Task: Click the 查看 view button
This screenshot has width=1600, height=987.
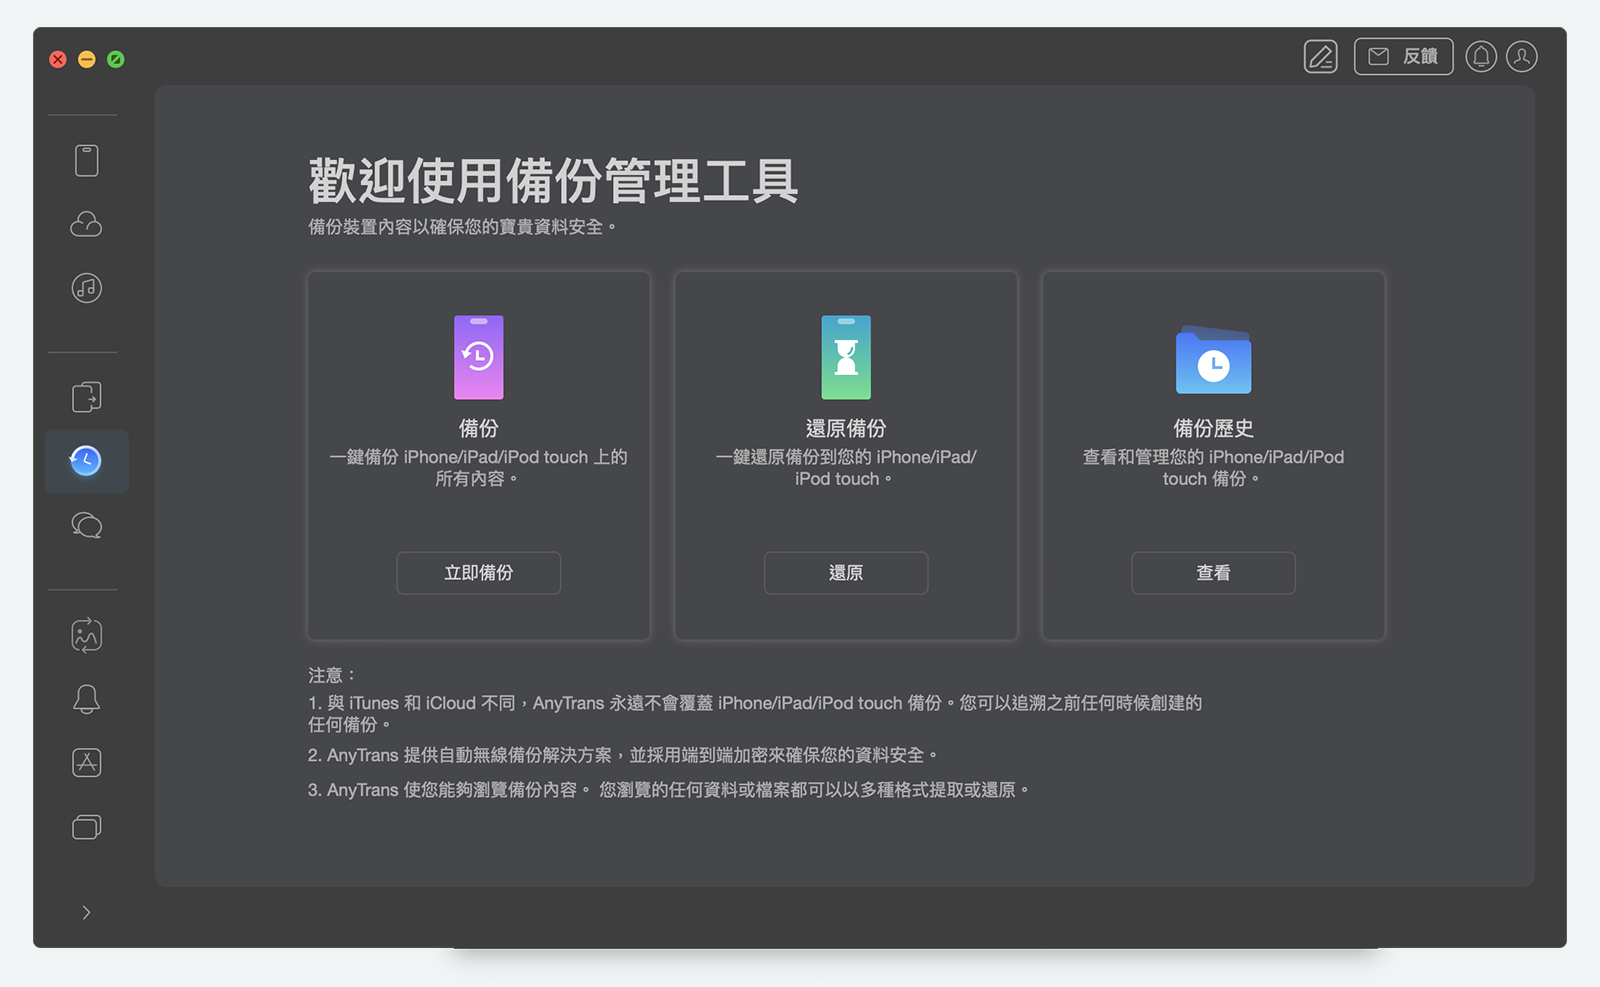Action: click(x=1213, y=573)
